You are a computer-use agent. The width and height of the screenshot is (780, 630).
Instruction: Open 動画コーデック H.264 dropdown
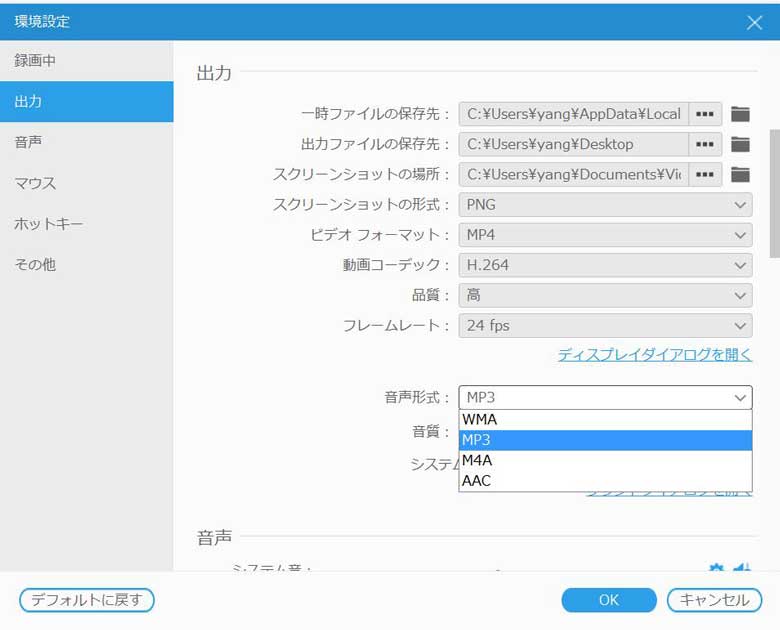pyautogui.click(x=605, y=265)
